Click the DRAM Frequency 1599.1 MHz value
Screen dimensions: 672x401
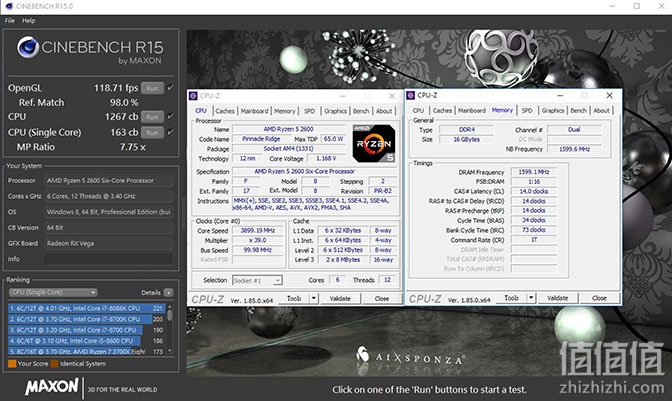point(534,172)
